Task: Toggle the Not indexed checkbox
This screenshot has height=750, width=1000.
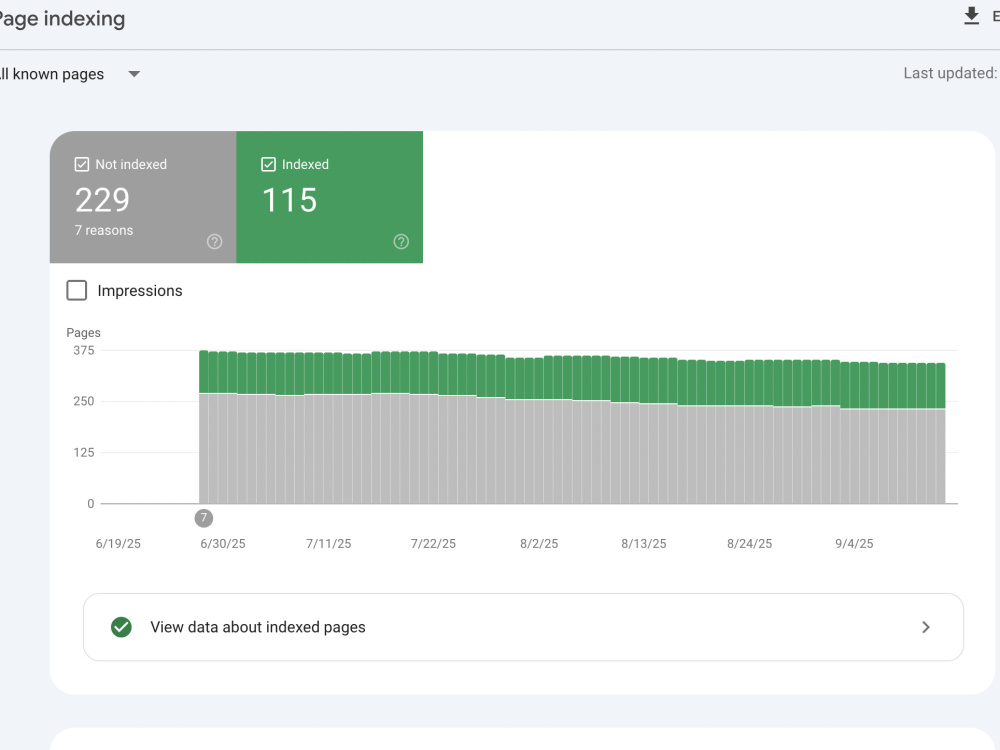Action: click(82, 164)
